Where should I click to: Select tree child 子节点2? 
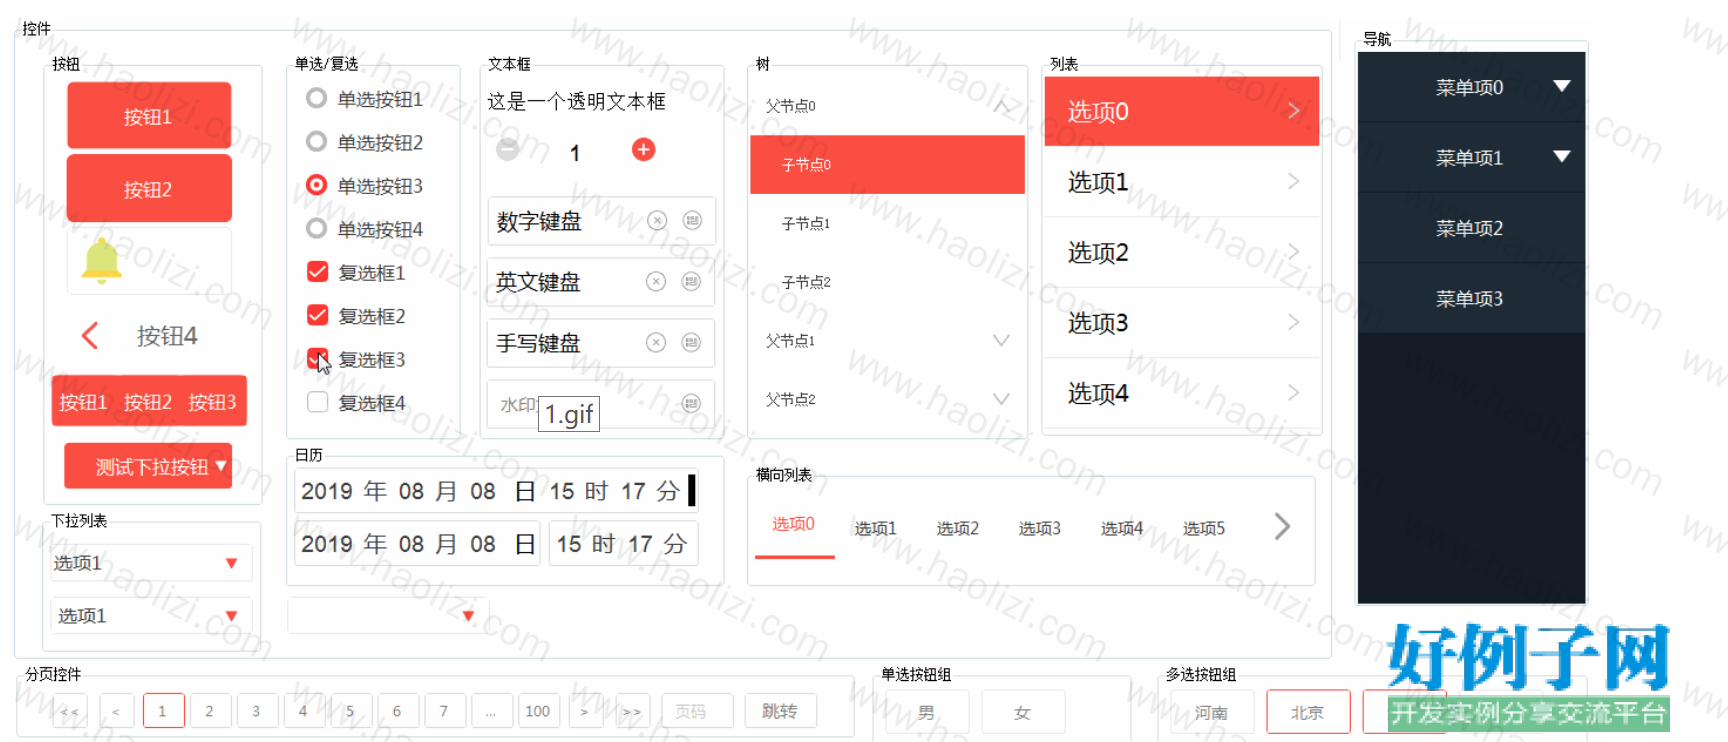[887, 282]
